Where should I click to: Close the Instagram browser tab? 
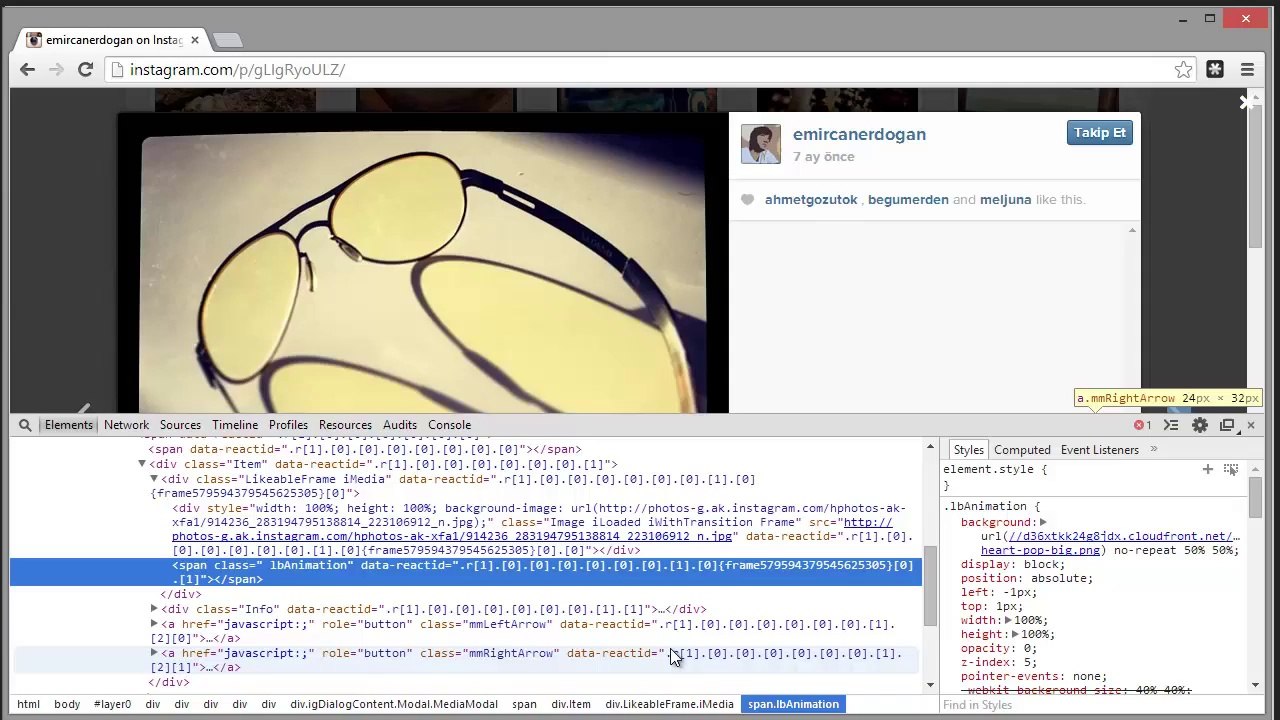pyautogui.click(x=194, y=40)
